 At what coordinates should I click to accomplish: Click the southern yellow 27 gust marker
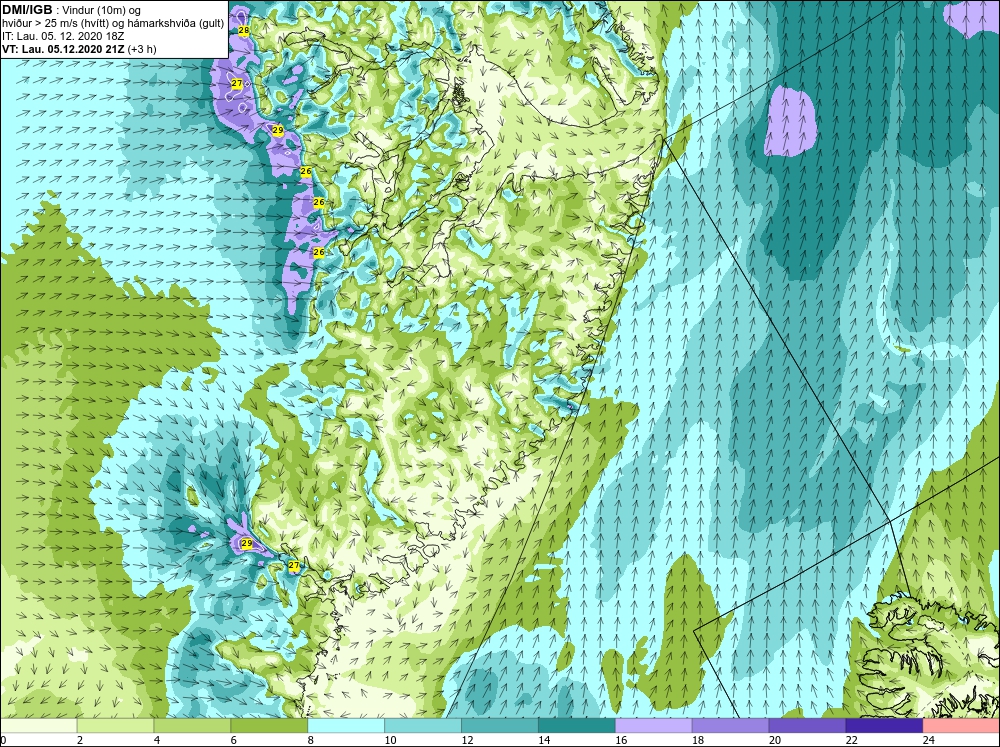click(x=293, y=565)
